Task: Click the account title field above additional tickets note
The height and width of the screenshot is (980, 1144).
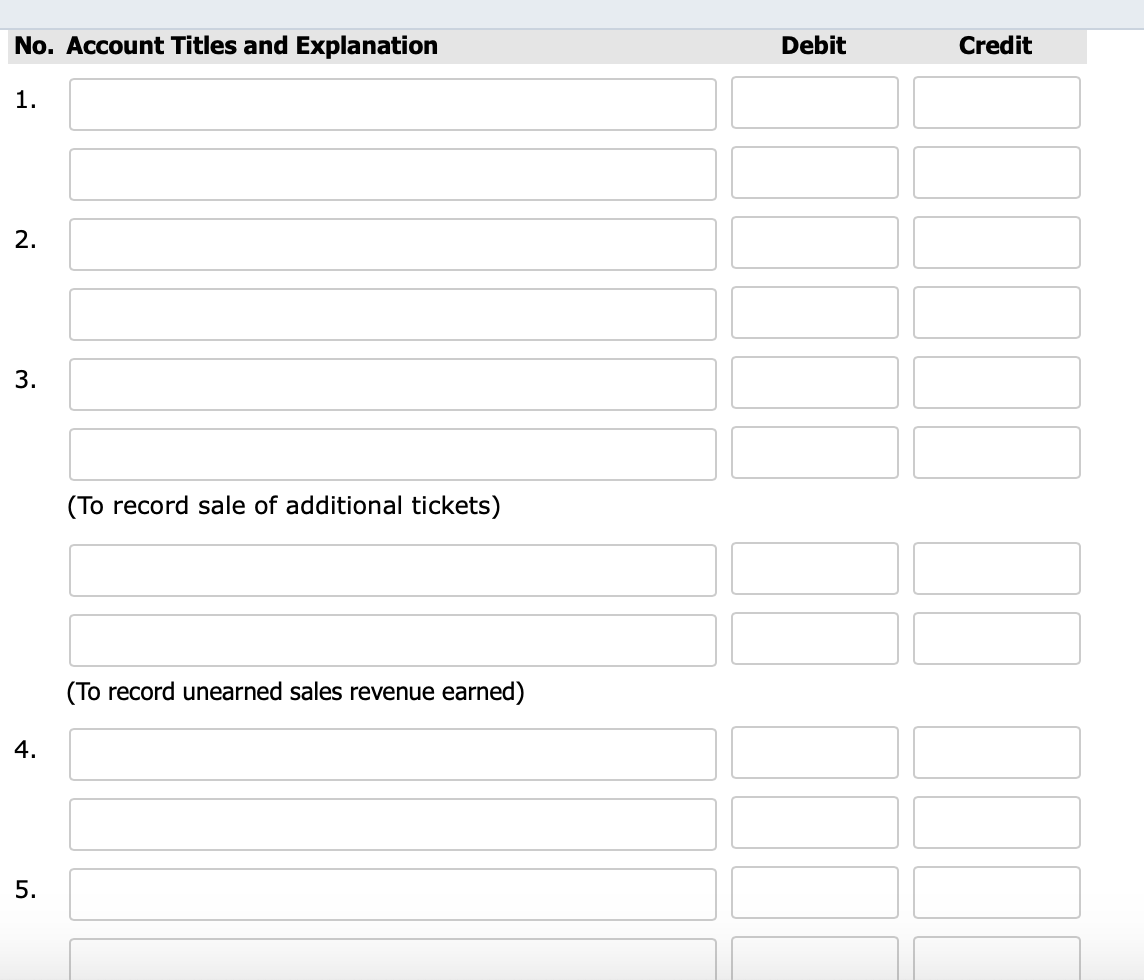Action: click(392, 453)
